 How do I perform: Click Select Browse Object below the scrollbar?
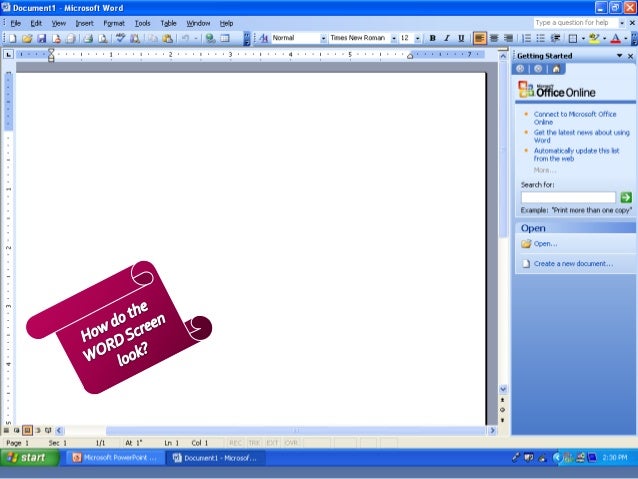[503, 410]
